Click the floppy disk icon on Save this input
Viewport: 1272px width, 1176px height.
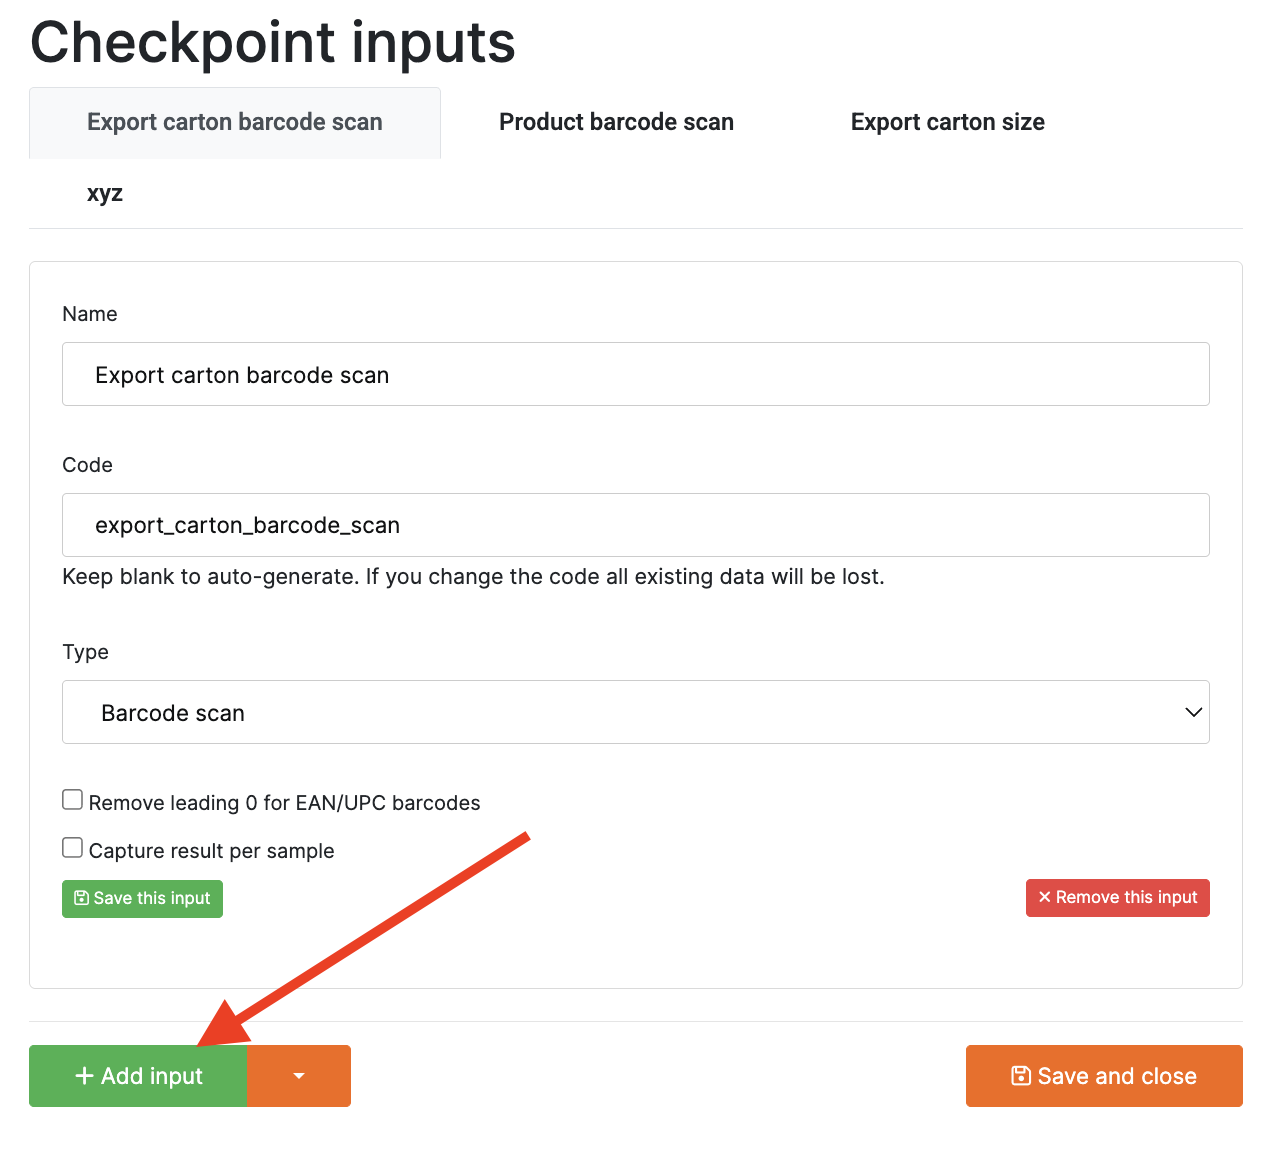tap(82, 898)
